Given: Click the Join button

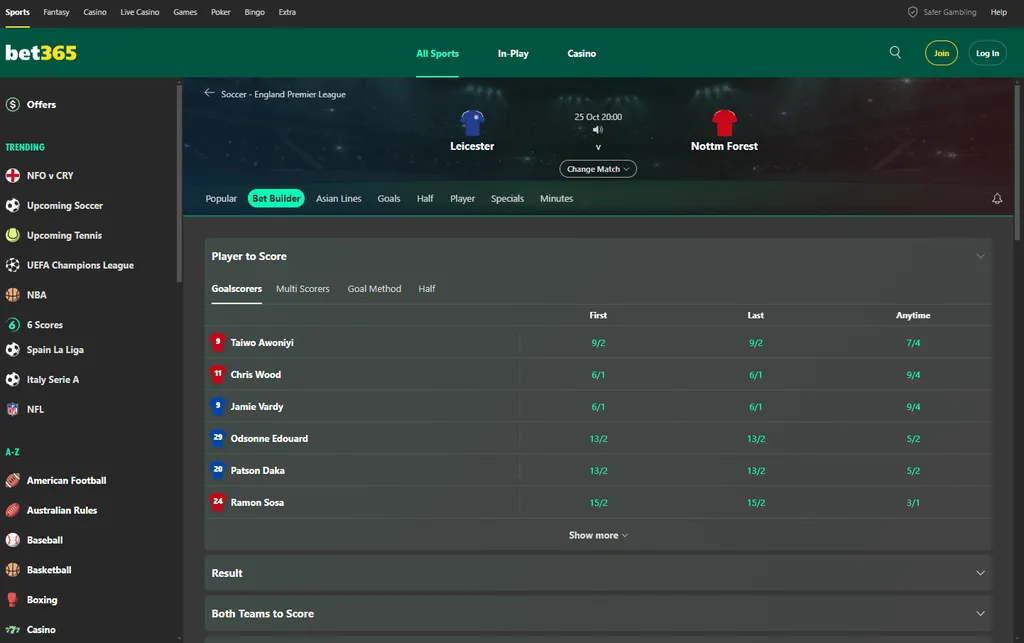Looking at the screenshot, I should [941, 53].
